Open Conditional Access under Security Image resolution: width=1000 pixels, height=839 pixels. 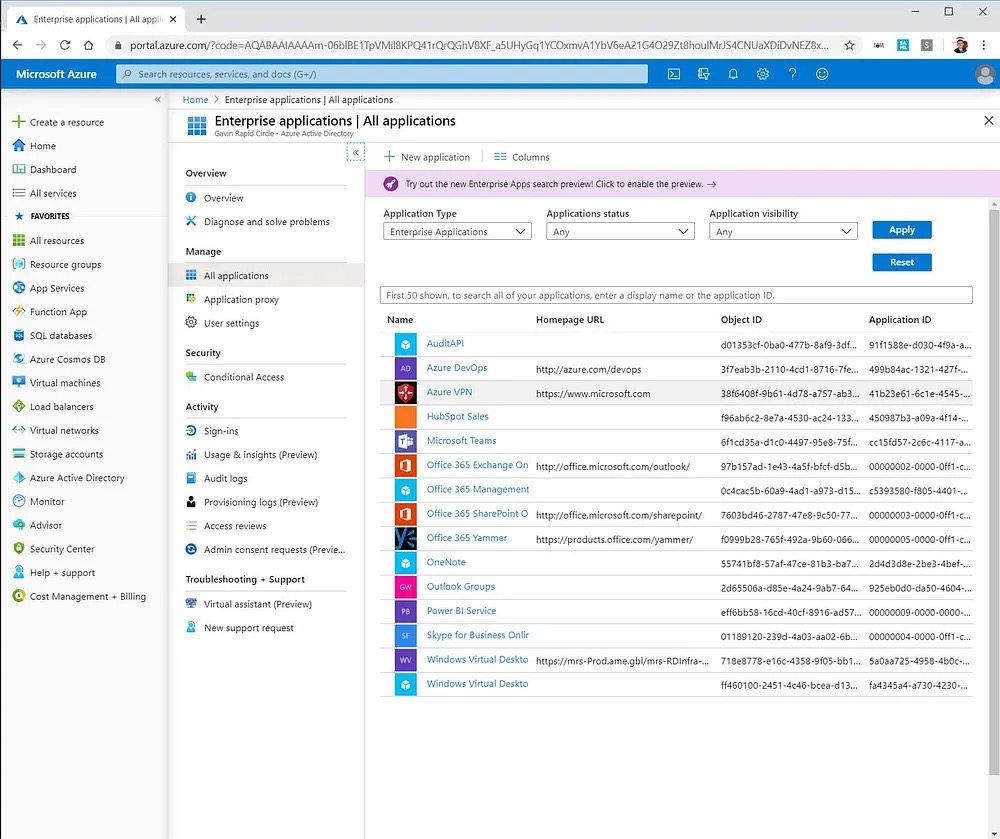244,377
